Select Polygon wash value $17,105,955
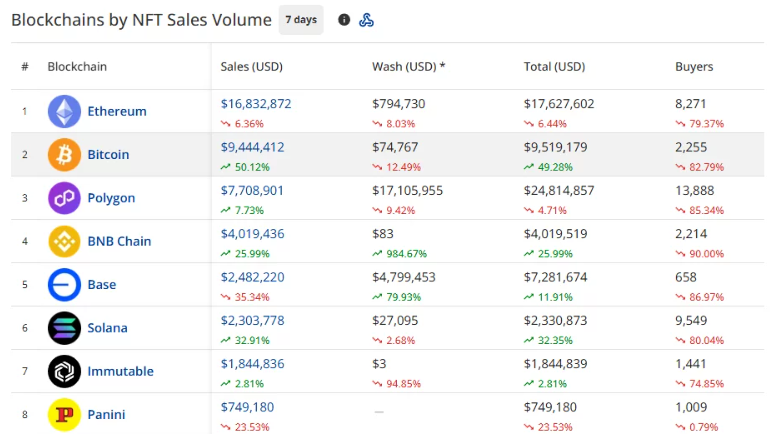The image size is (776, 446). tap(407, 190)
